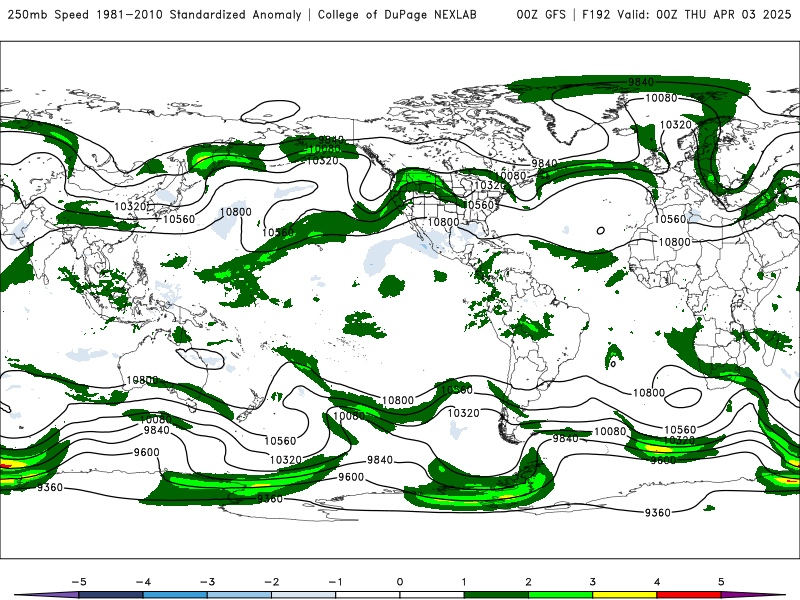Click the 'College of DuPage NEXLAB' text
The height and width of the screenshot is (600, 800).
coord(397,15)
